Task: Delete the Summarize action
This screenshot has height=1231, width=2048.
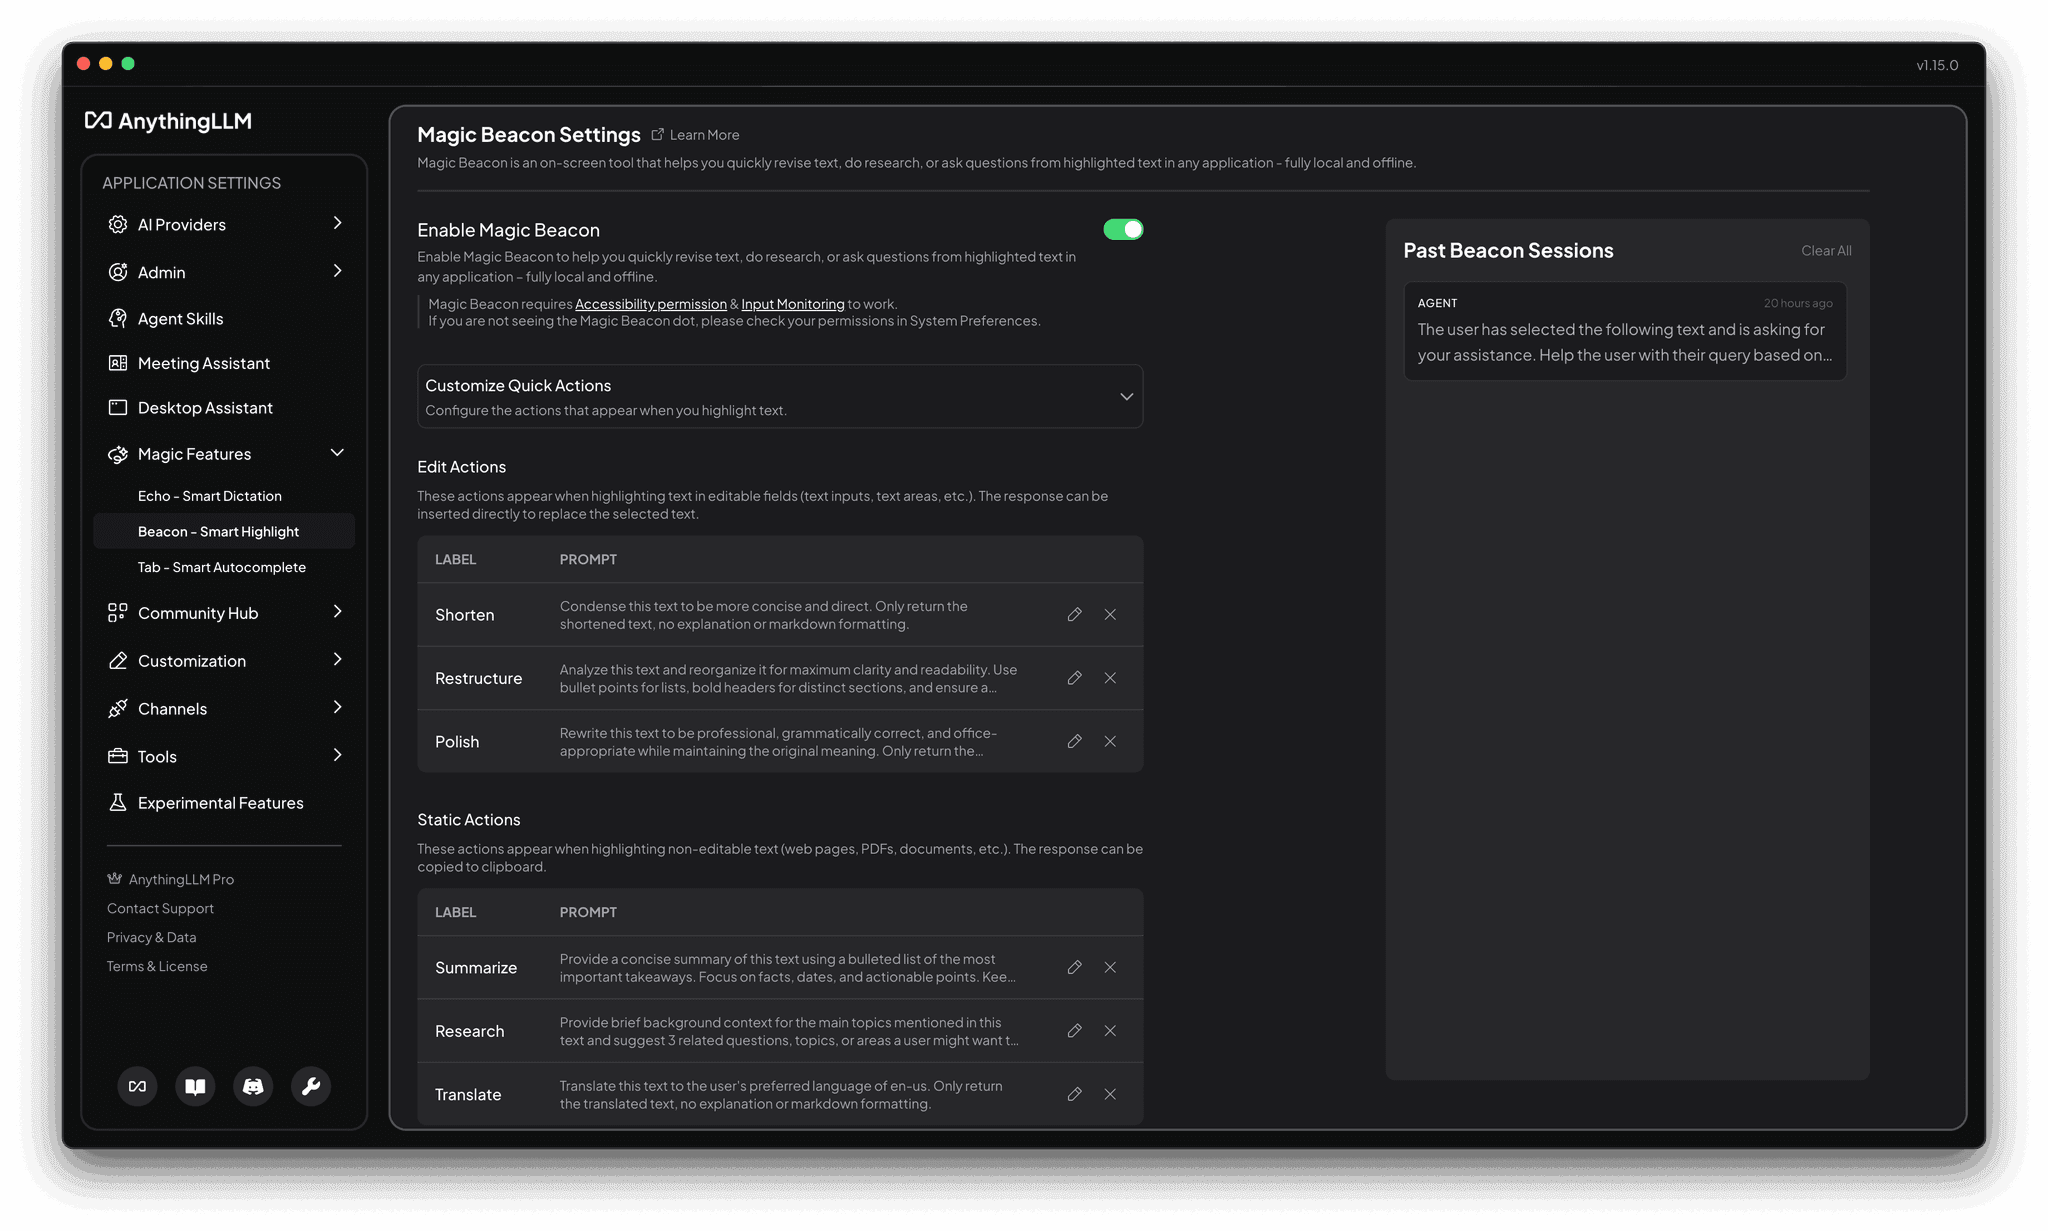Action: 1110,967
